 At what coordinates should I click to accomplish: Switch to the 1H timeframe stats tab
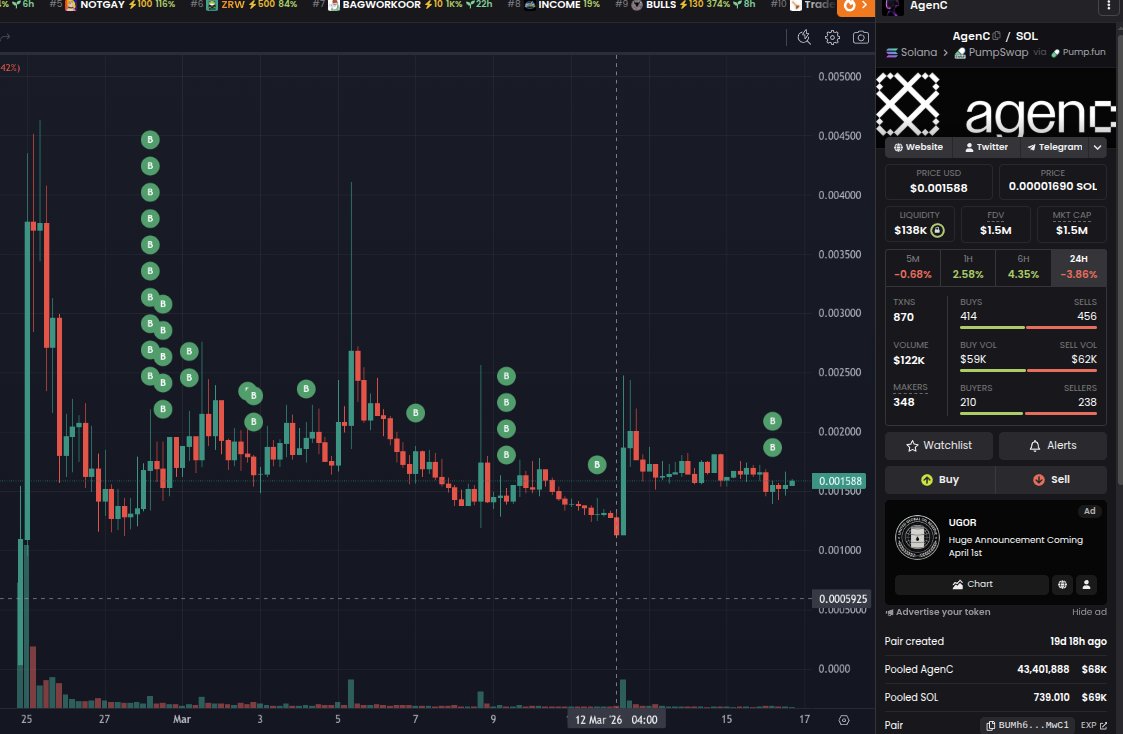(968, 267)
